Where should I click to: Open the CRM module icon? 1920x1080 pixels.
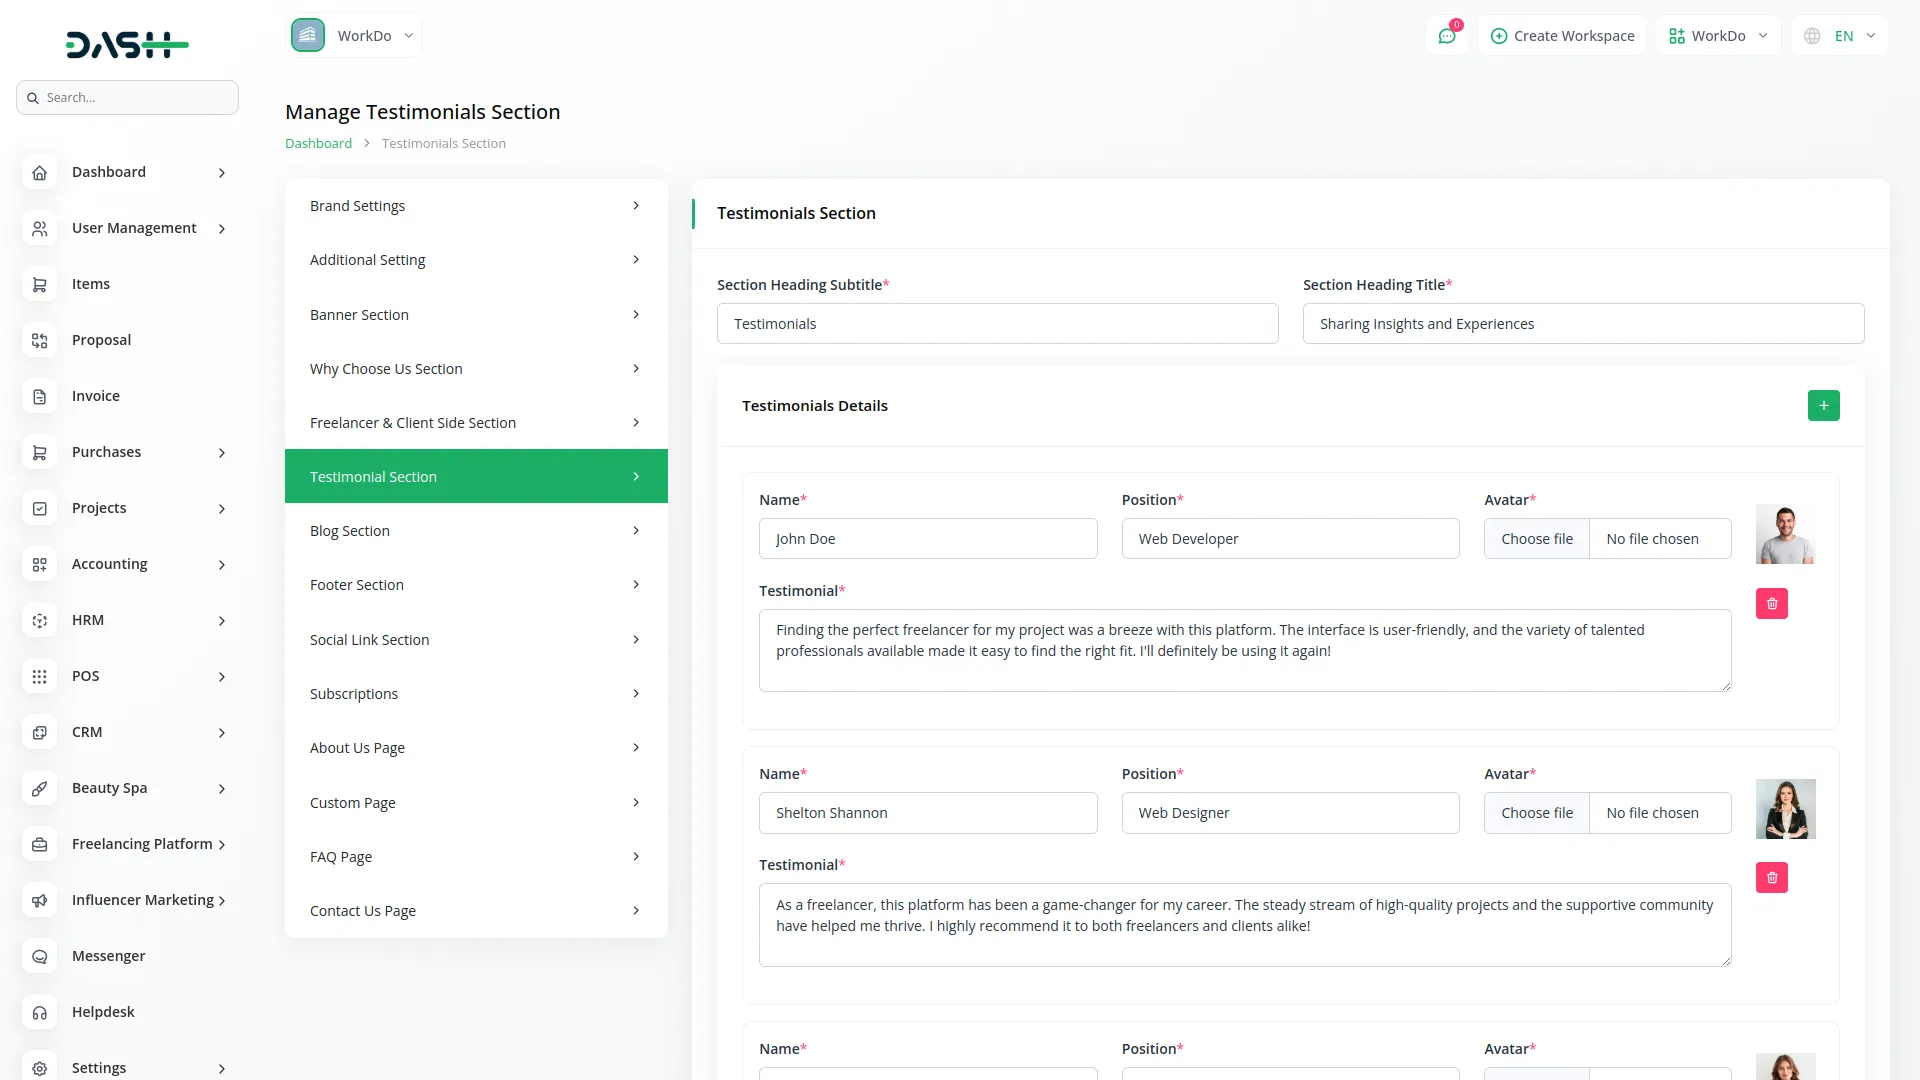39,732
